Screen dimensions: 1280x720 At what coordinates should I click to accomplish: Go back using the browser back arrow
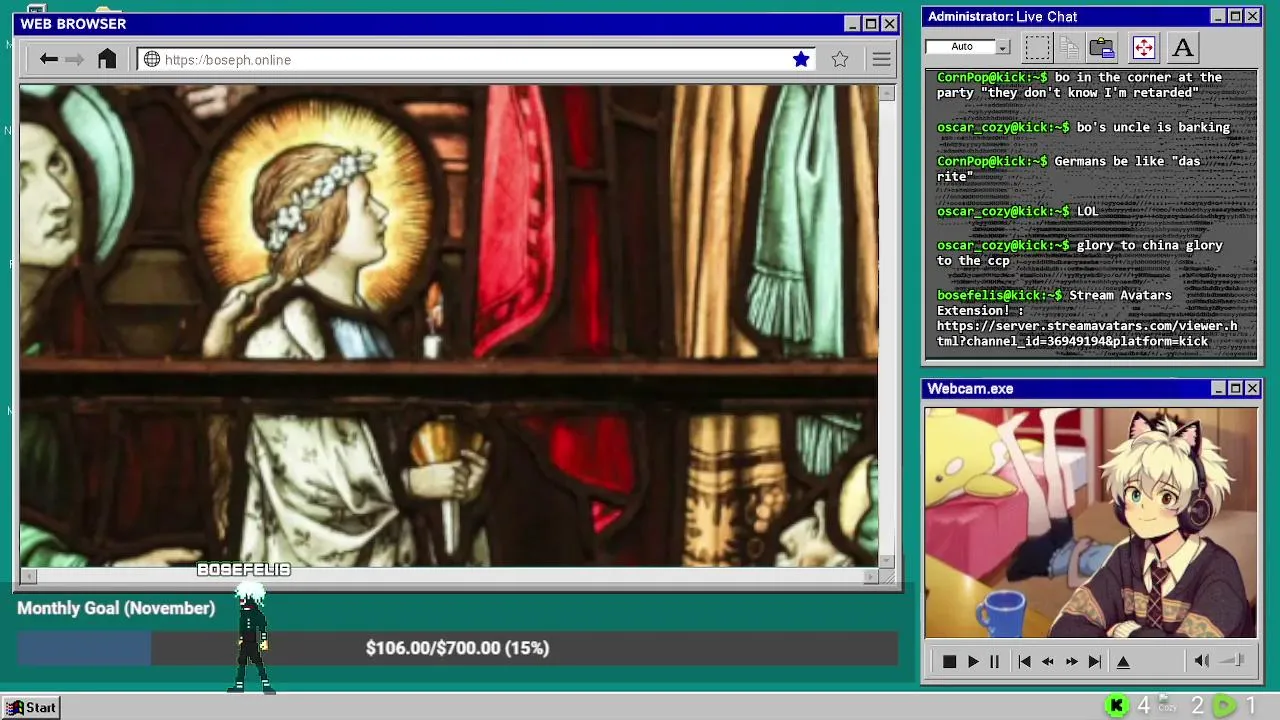(x=48, y=59)
